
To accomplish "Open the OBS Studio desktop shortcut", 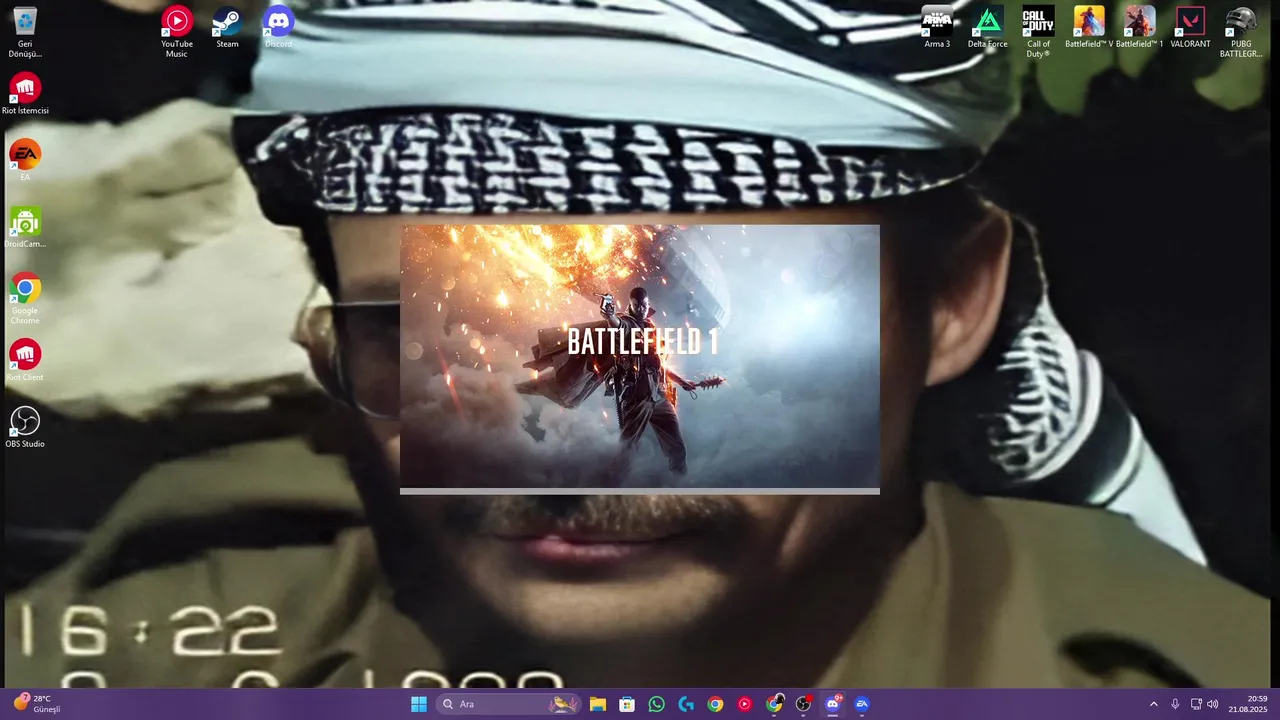I will pos(25,427).
